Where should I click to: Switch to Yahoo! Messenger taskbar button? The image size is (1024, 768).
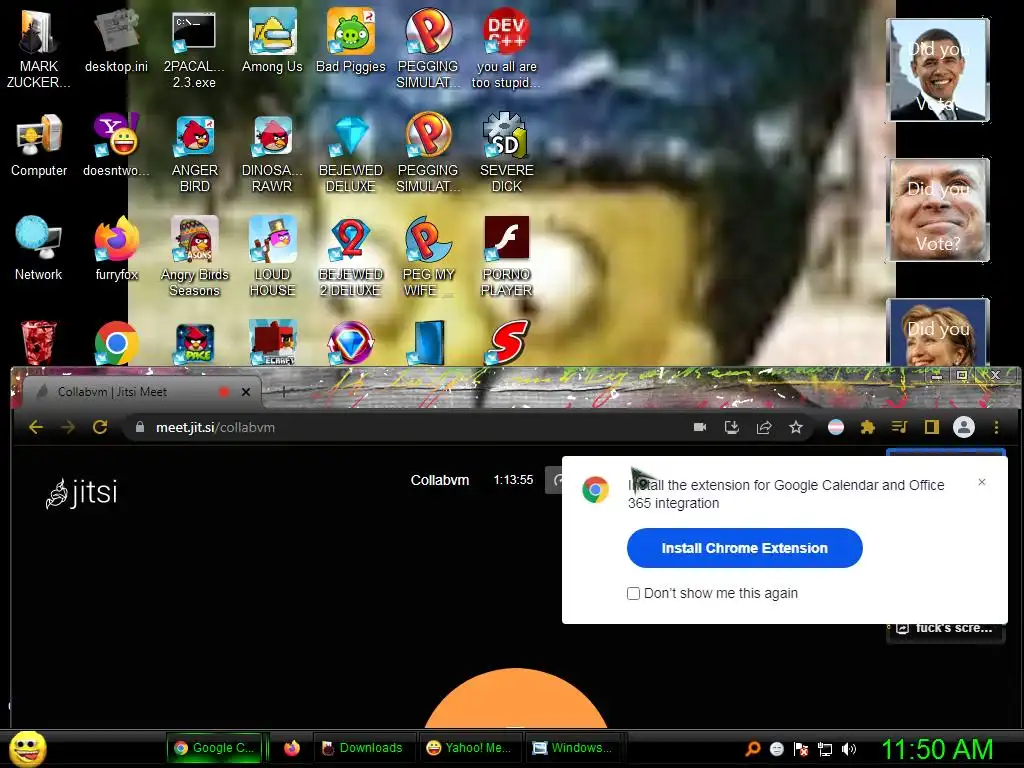(469, 748)
